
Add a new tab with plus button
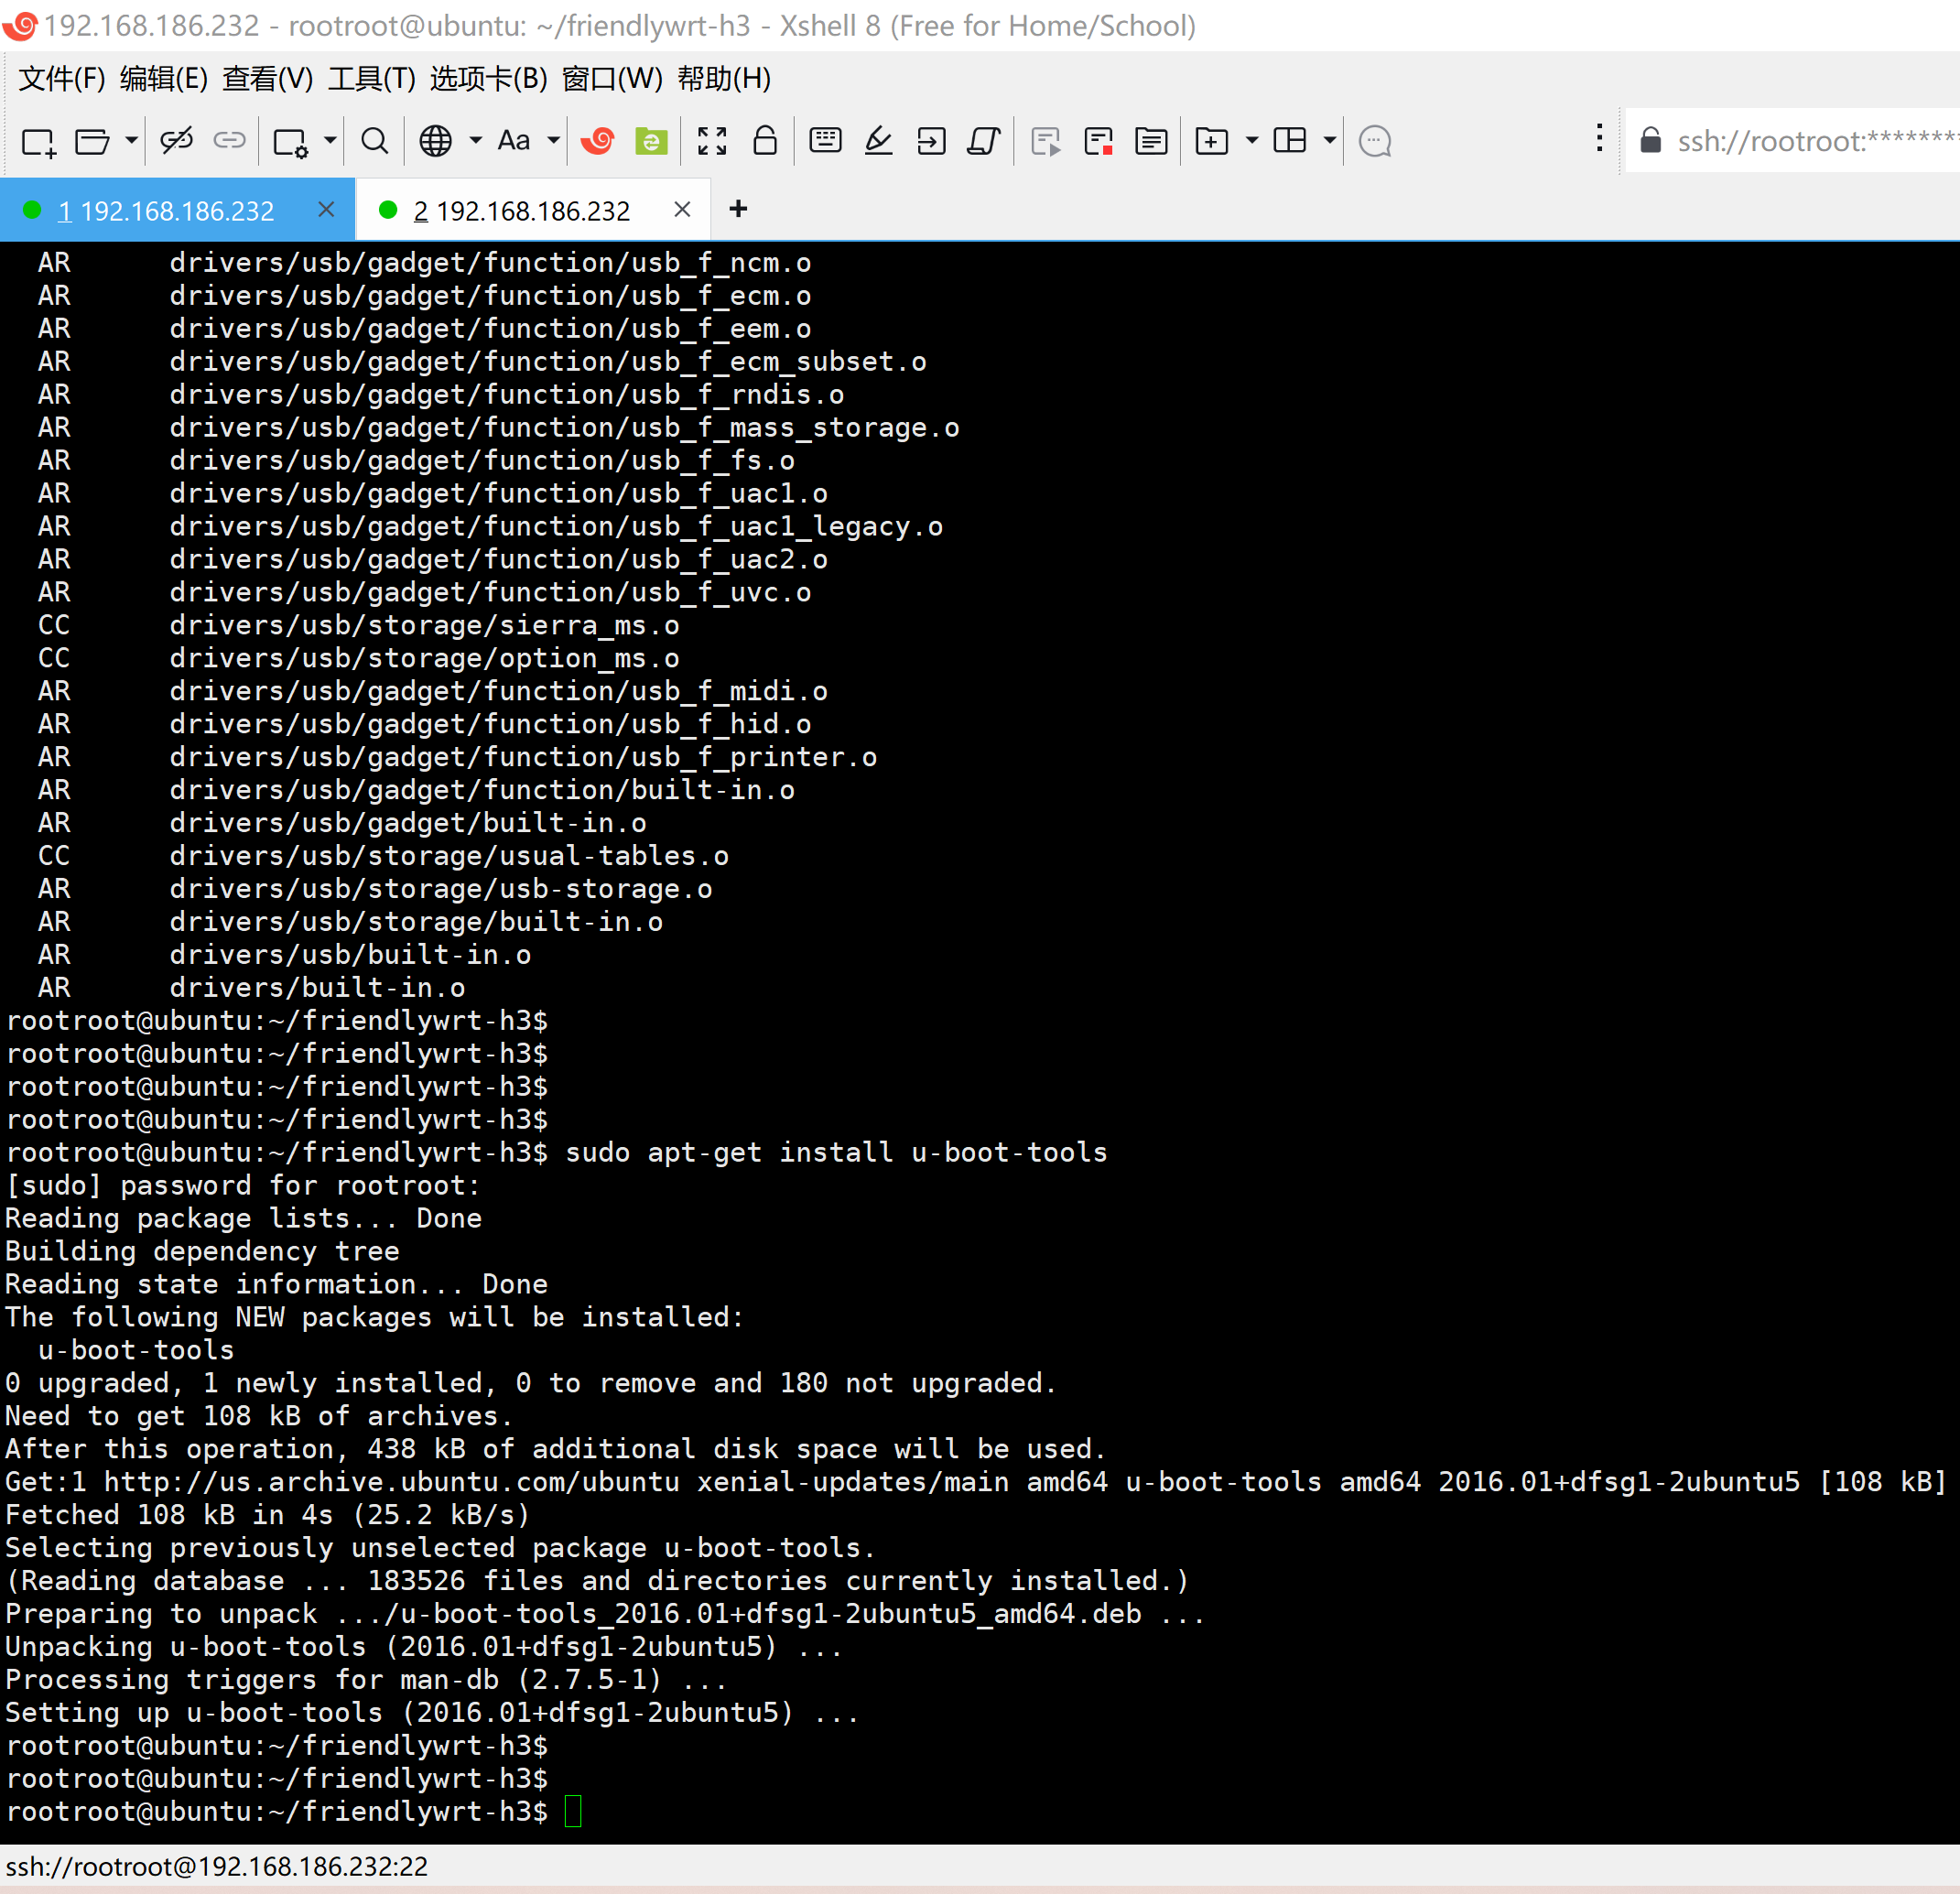738,209
